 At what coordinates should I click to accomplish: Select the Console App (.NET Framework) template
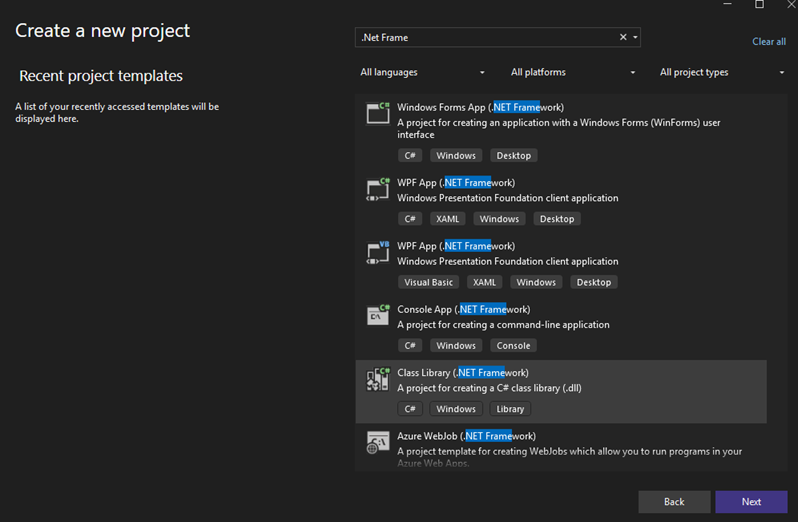pyautogui.click(x=463, y=309)
